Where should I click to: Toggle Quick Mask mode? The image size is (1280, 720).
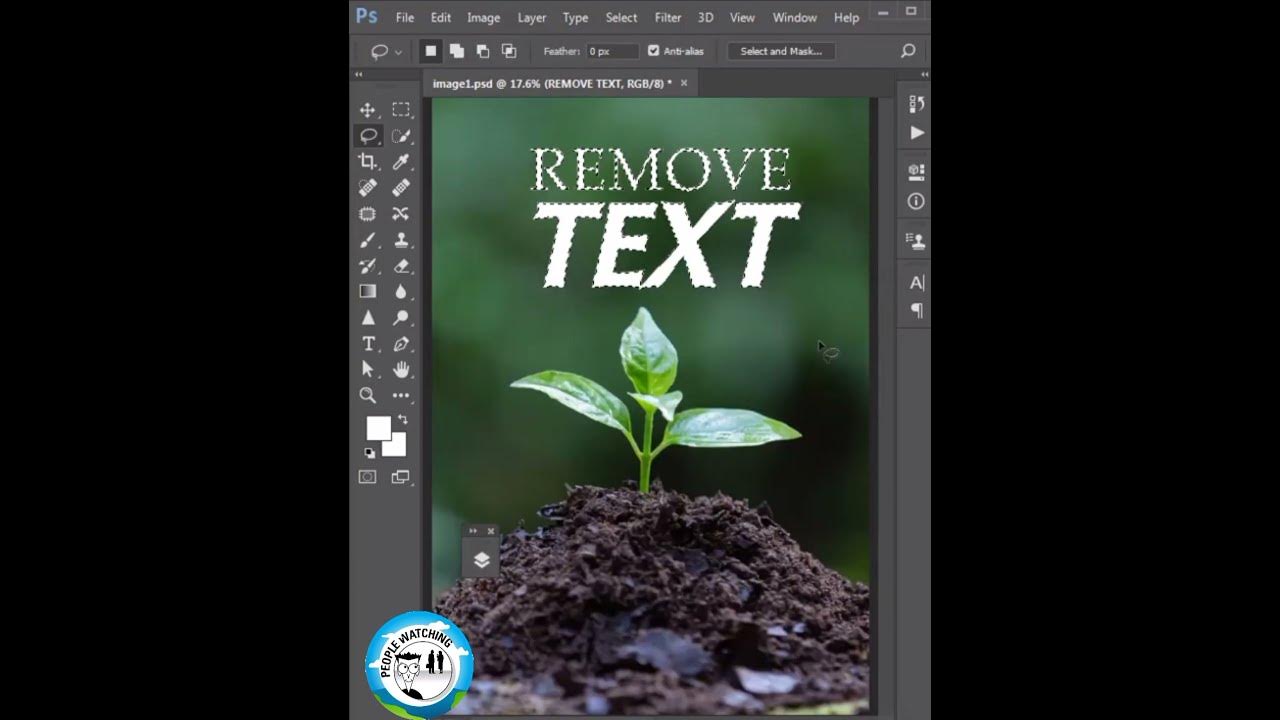click(x=367, y=477)
